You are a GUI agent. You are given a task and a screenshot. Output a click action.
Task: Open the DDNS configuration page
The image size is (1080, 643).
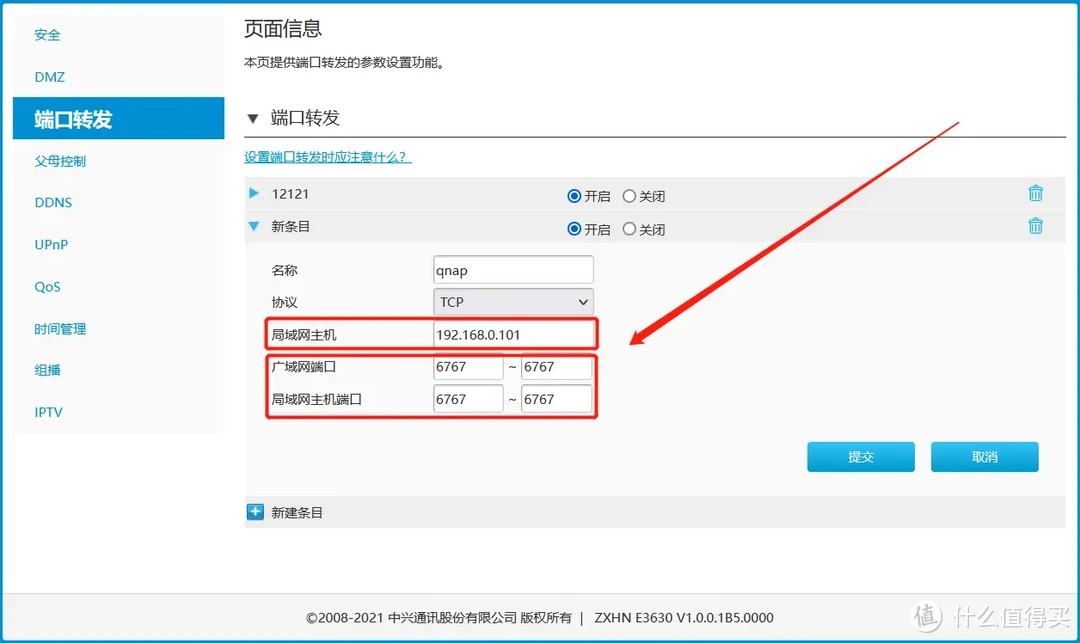(52, 202)
